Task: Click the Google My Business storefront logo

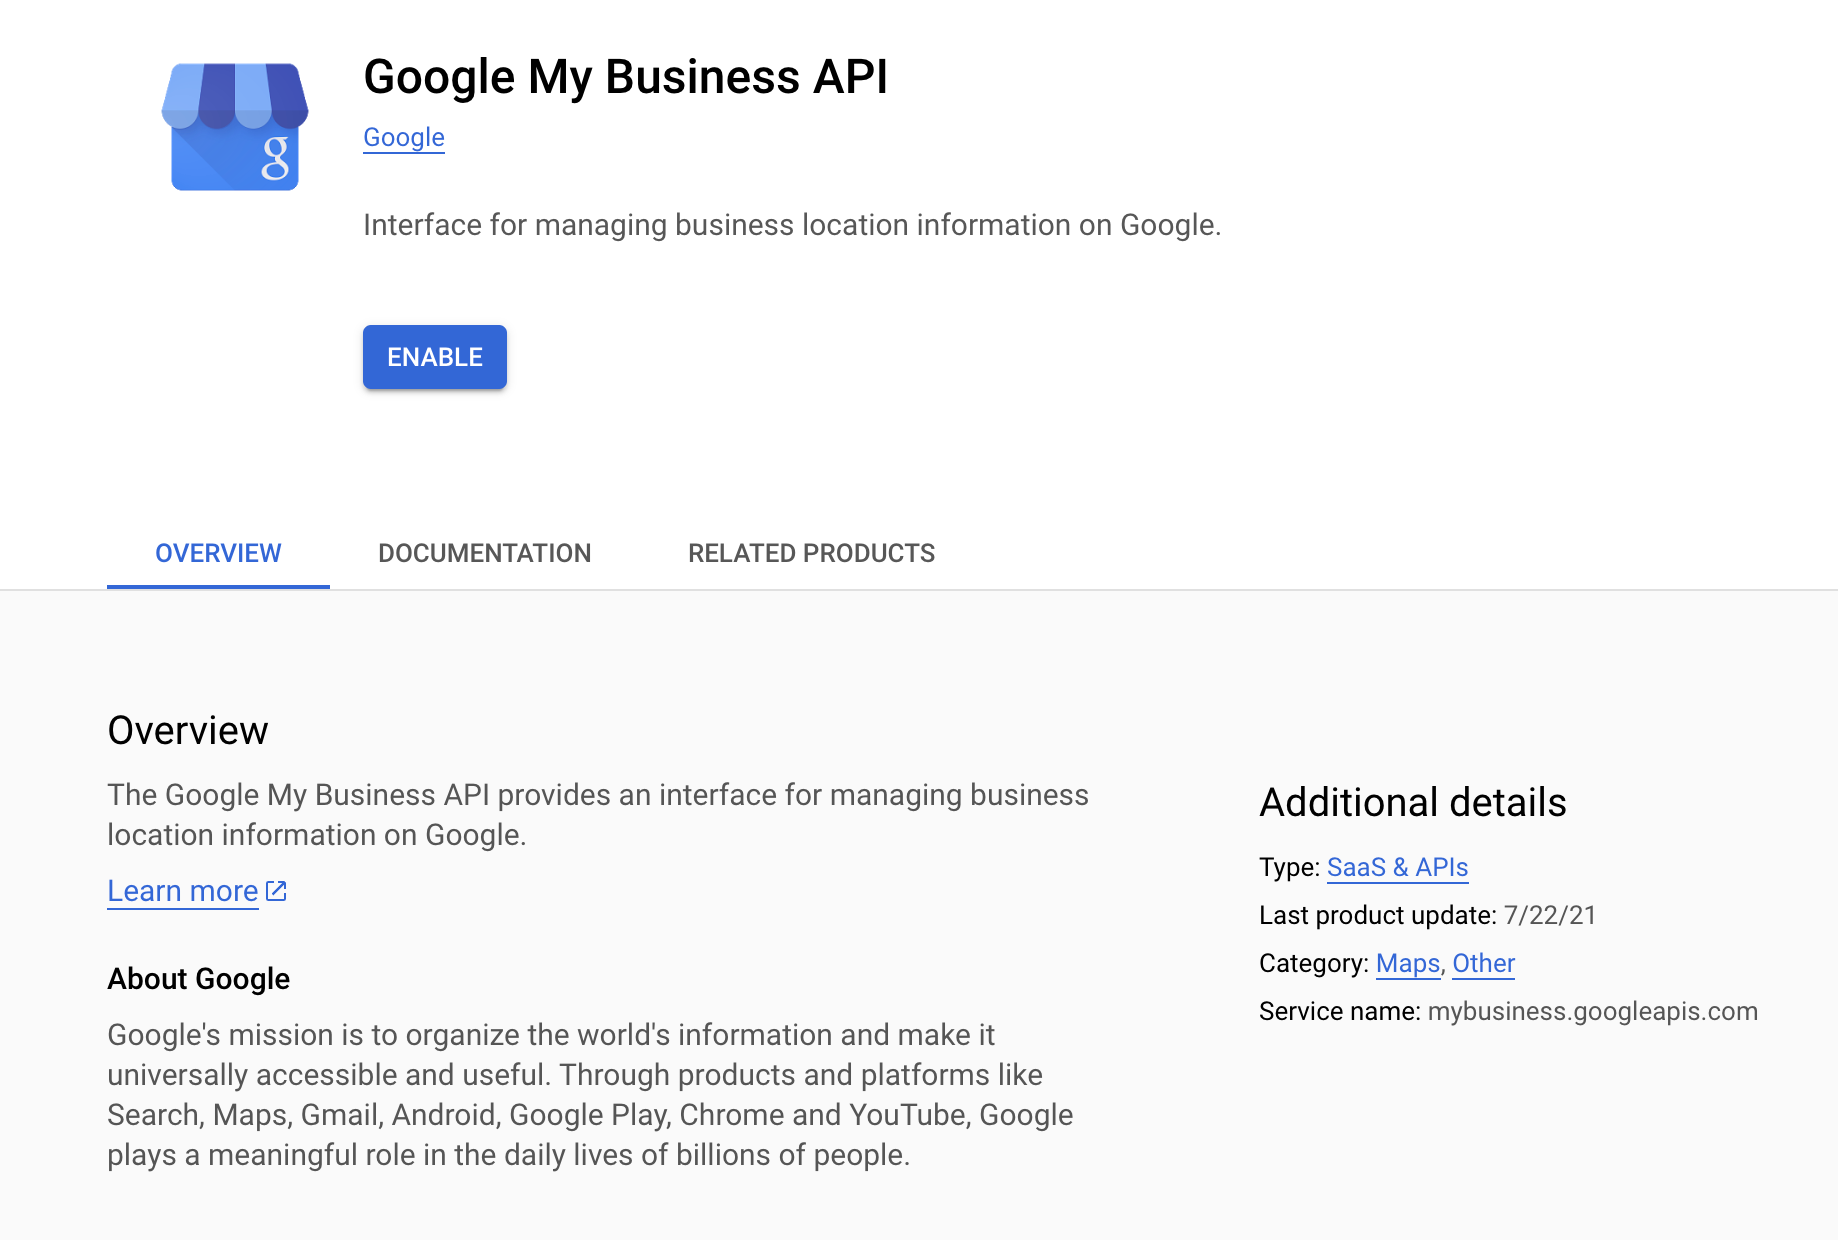Action: [235, 127]
